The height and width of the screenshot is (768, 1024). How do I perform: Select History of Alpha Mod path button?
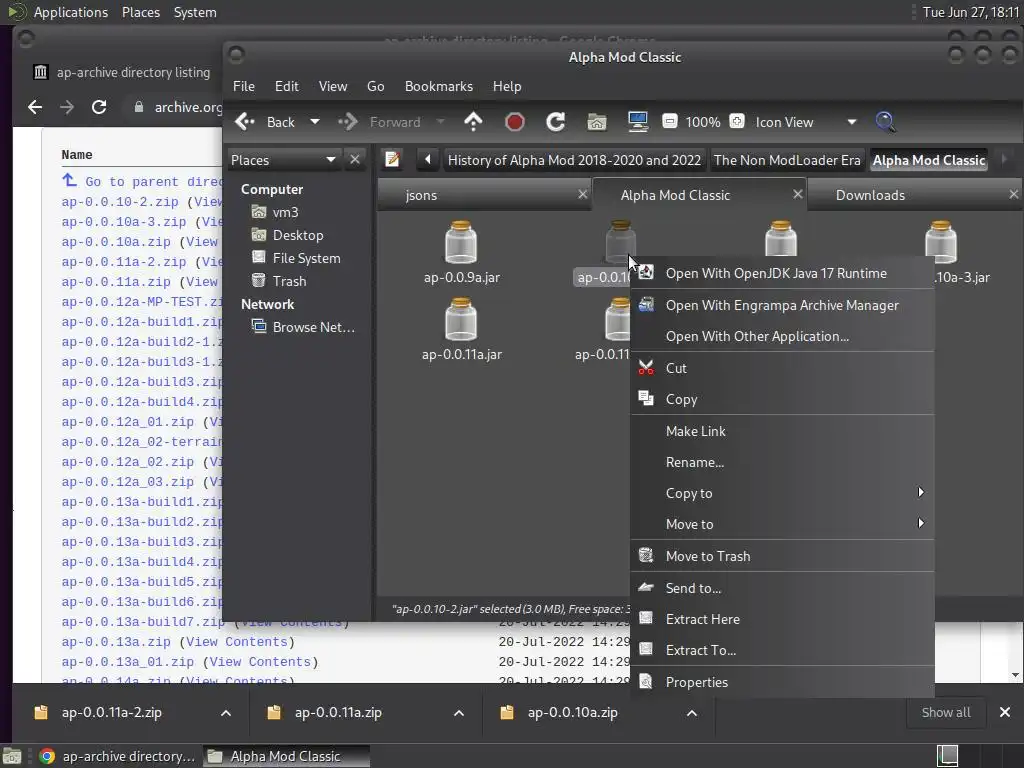(574, 160)
